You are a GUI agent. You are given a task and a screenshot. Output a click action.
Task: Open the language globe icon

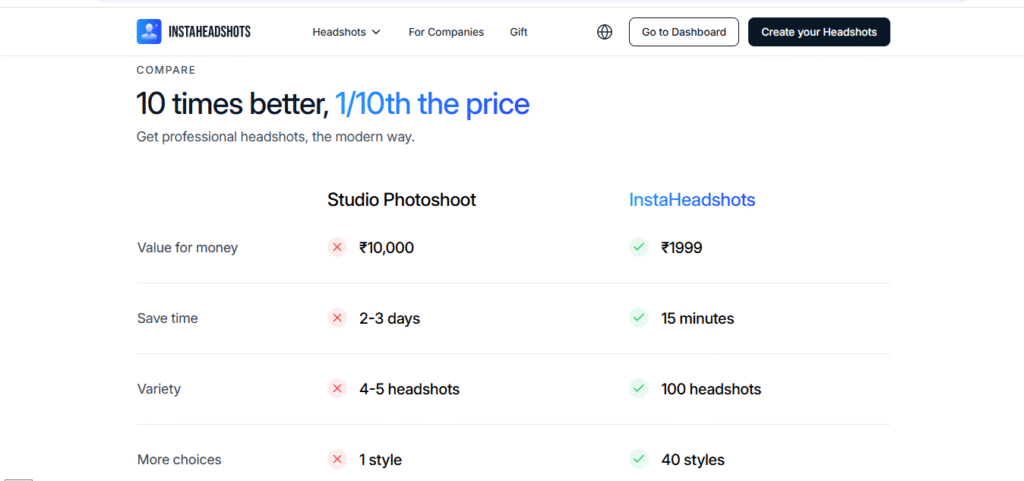click(x=605, y=32)
